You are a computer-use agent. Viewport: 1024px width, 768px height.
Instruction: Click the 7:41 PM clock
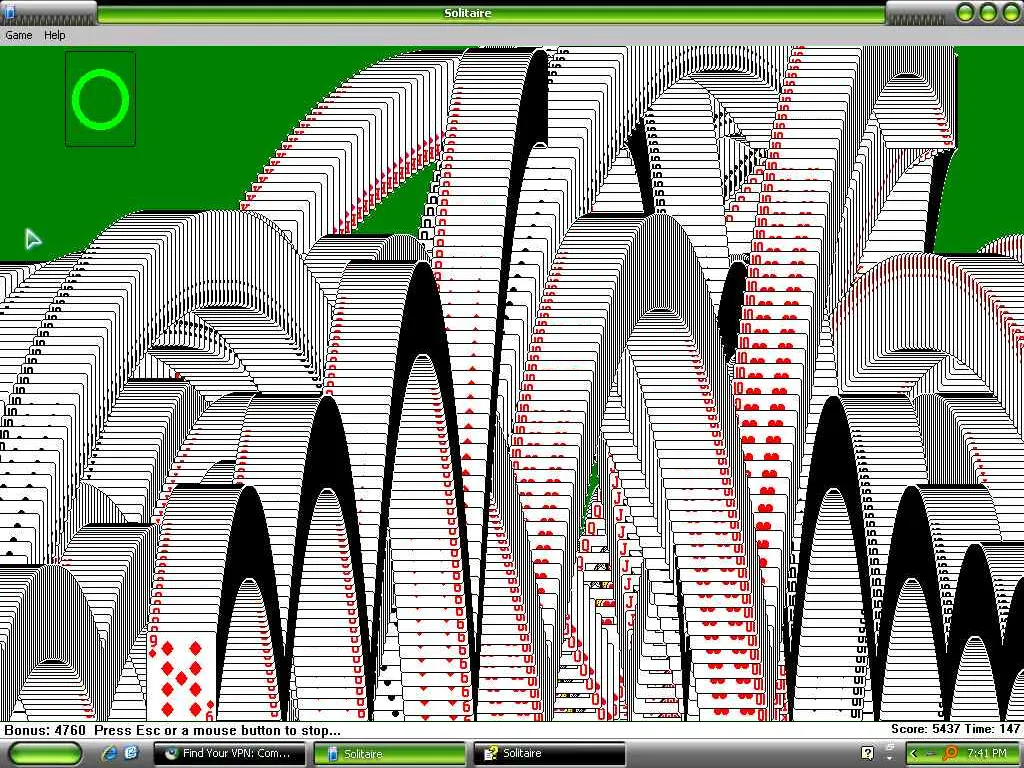tap(987, 753)
